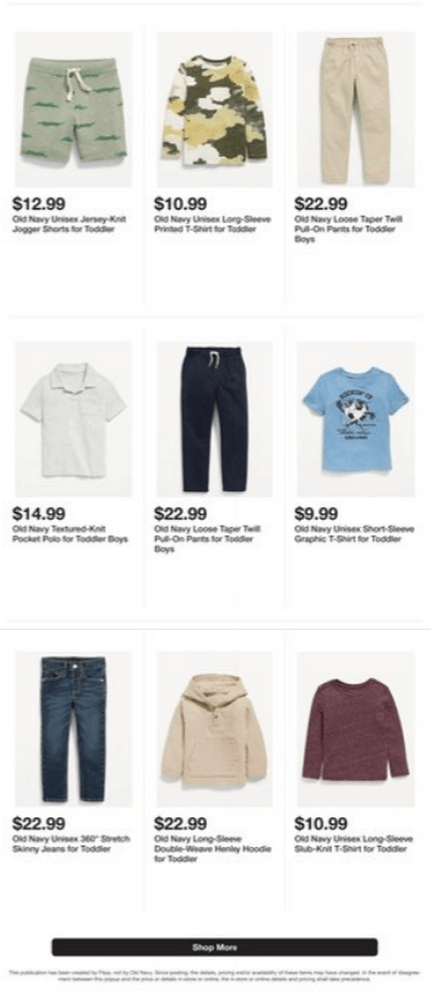Click the $12.99 jogger shorts price
Screen dimensions: 431x1000
click(x=39, y=204)
